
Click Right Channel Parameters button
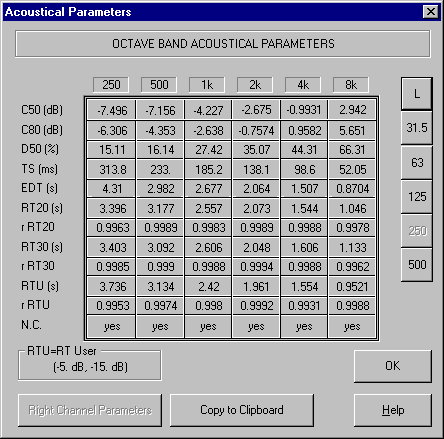pyautogui.click(x=90, y=410)
